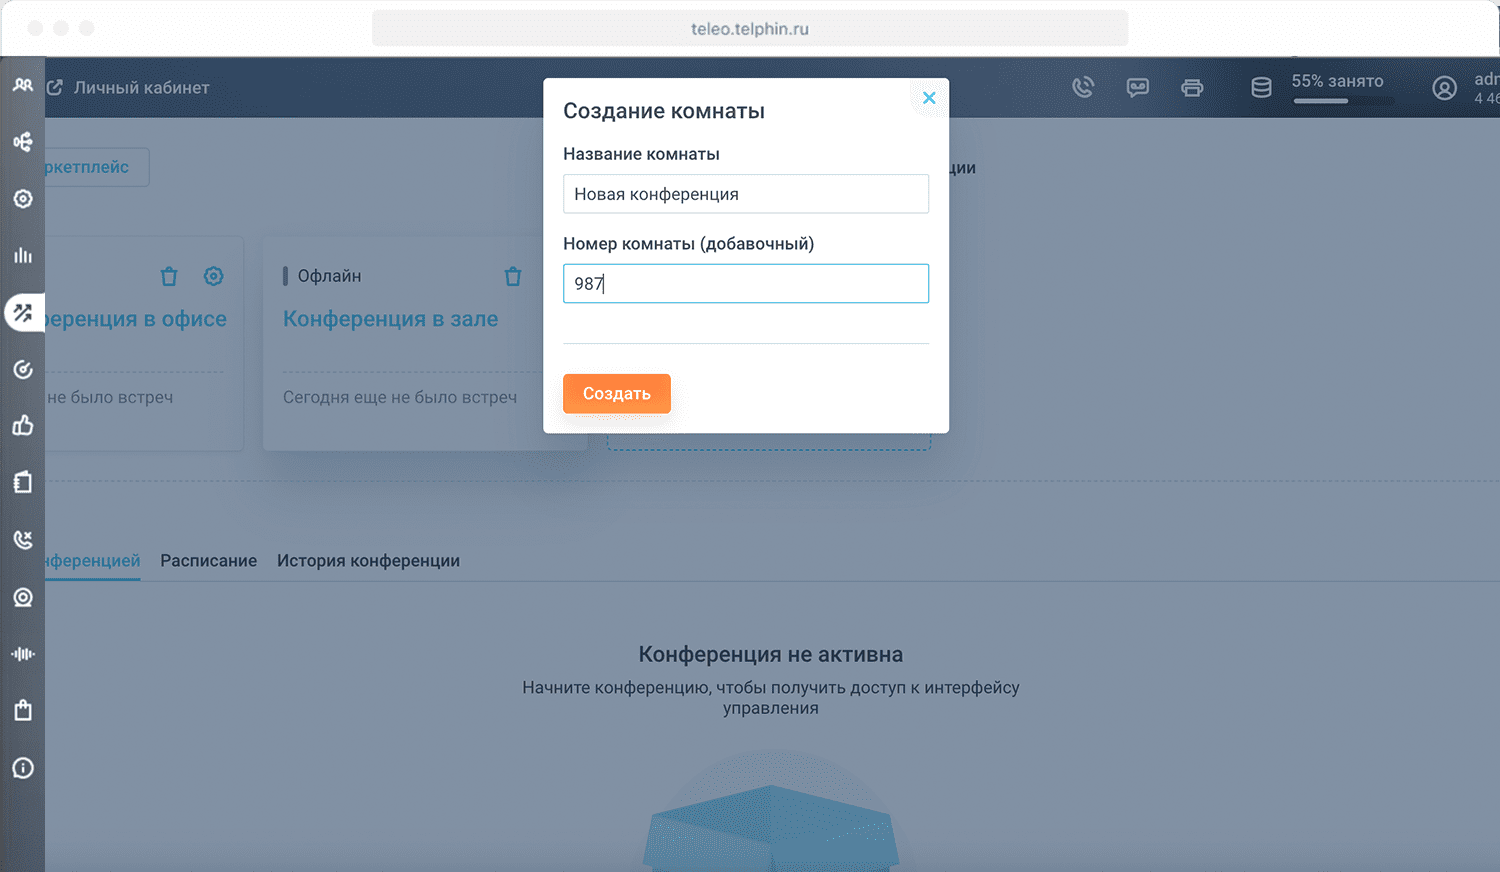
Task: Open the gear settings icon in the sidebar
Action: pos(23,199)
